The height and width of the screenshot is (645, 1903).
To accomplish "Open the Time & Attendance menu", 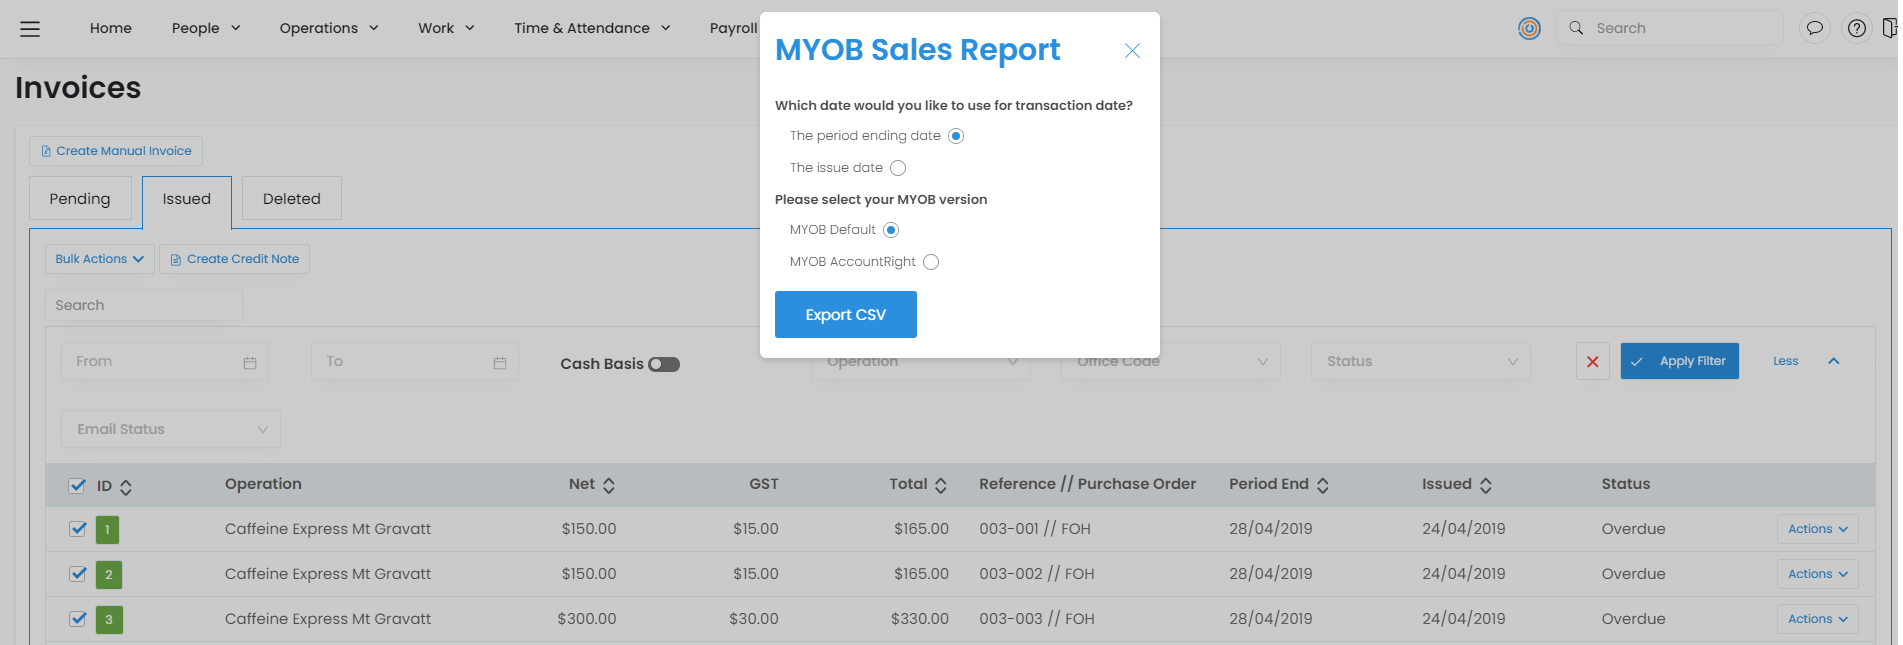I will click(591, 28).
